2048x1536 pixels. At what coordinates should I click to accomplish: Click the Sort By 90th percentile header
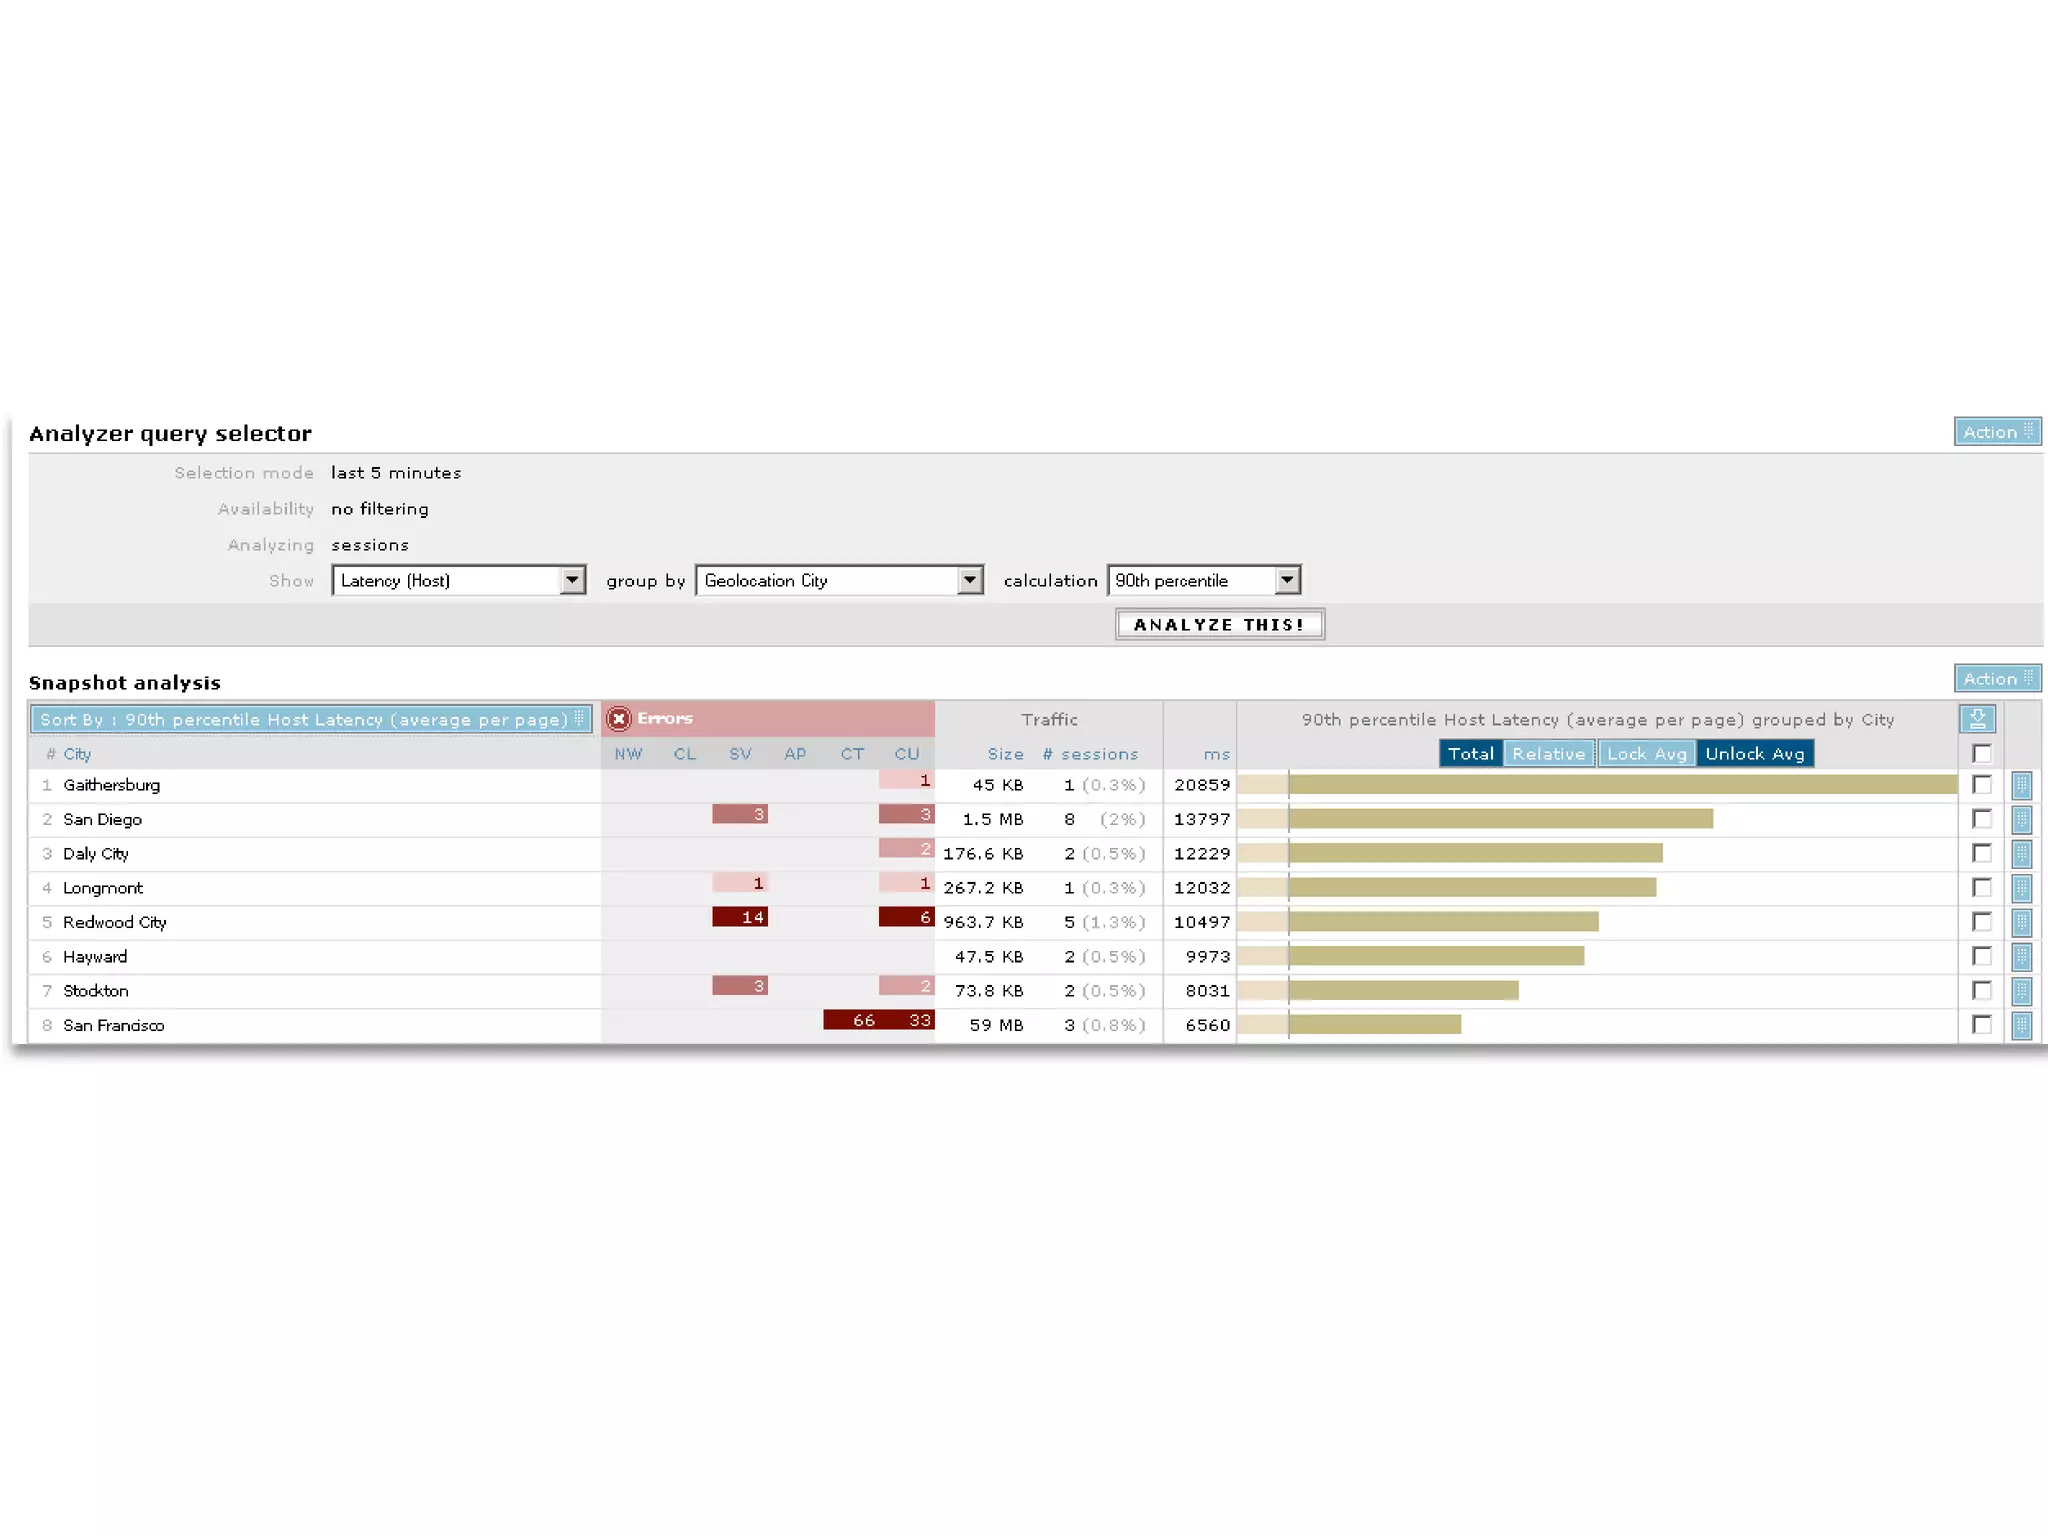coord(311,719)
